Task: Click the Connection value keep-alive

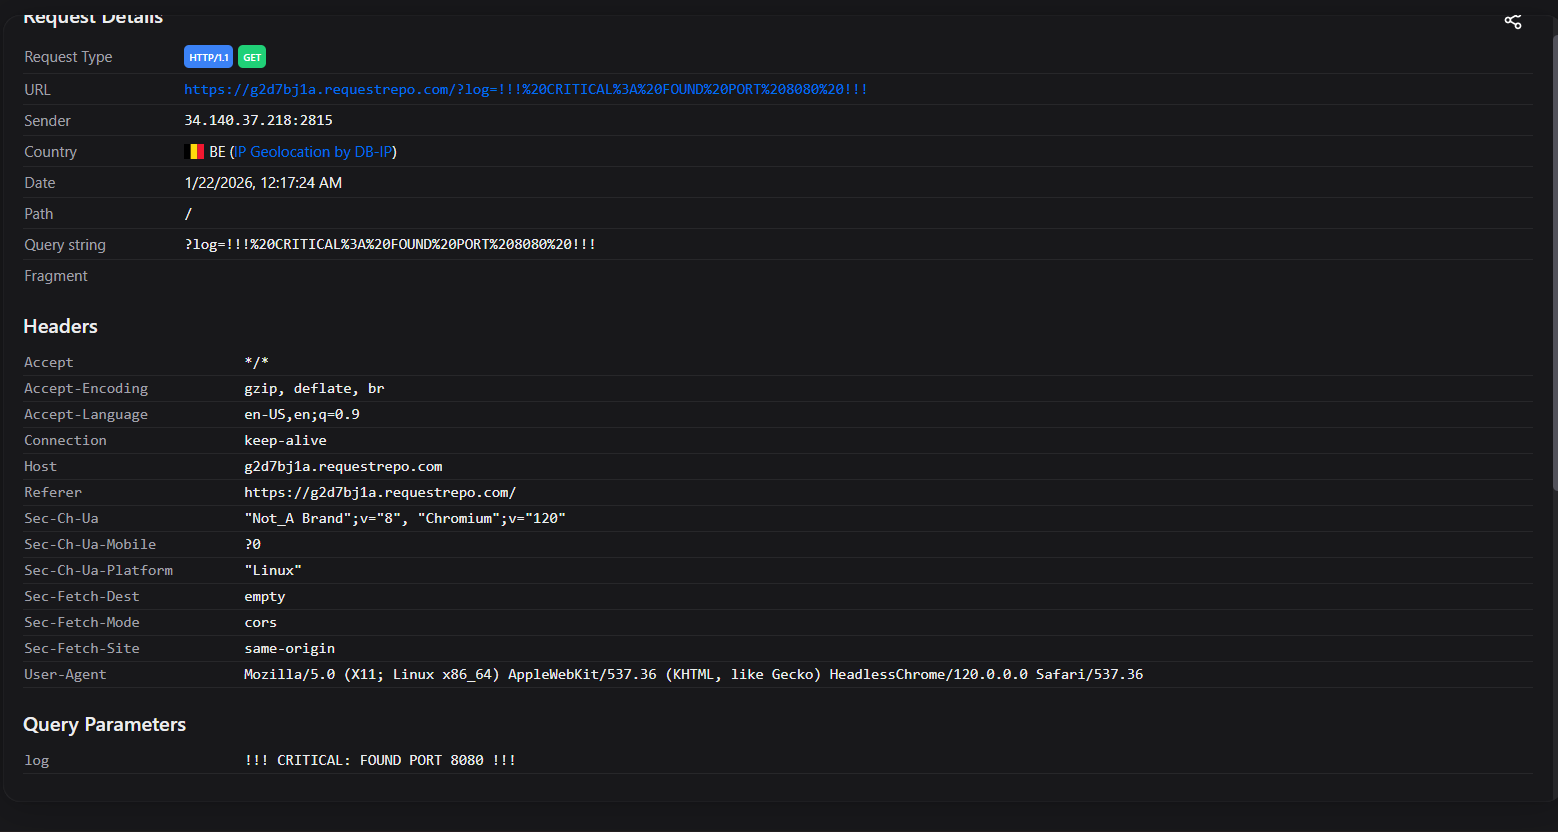Action: 285,440
